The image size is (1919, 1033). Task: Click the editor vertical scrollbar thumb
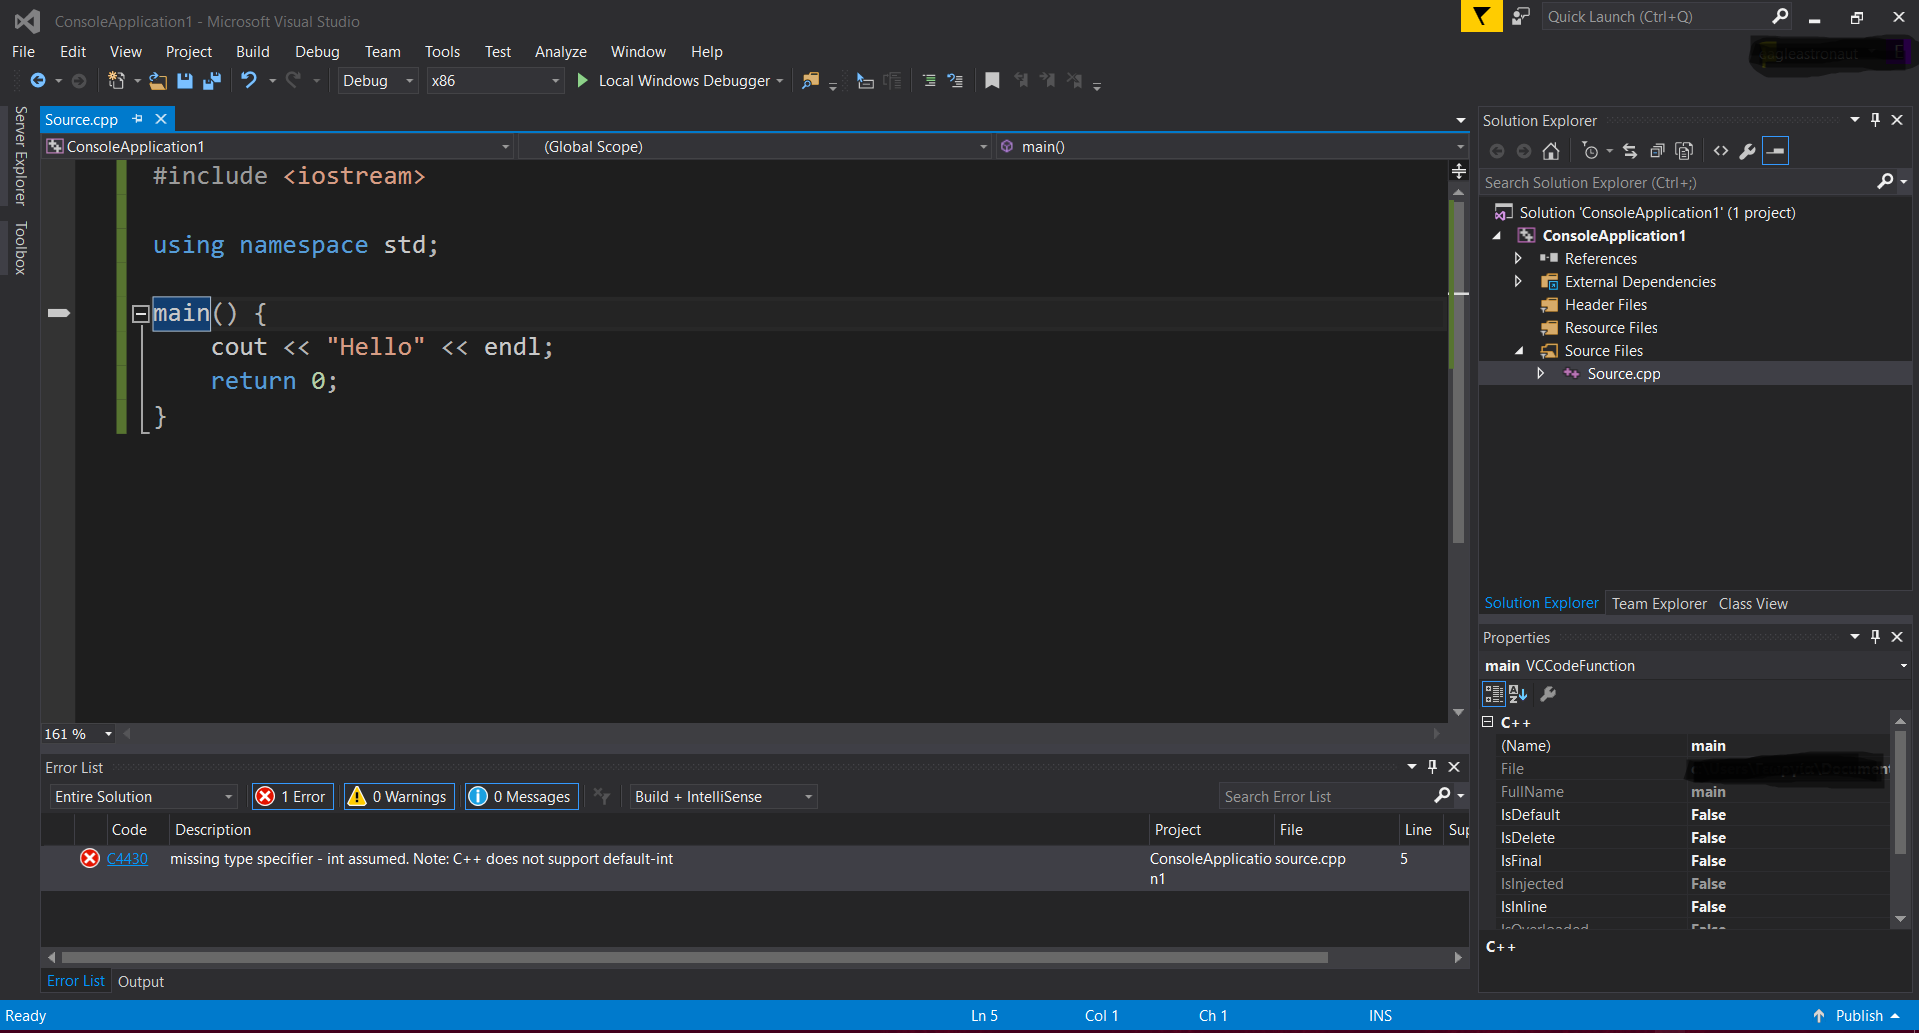click(x=1458, y=372)
